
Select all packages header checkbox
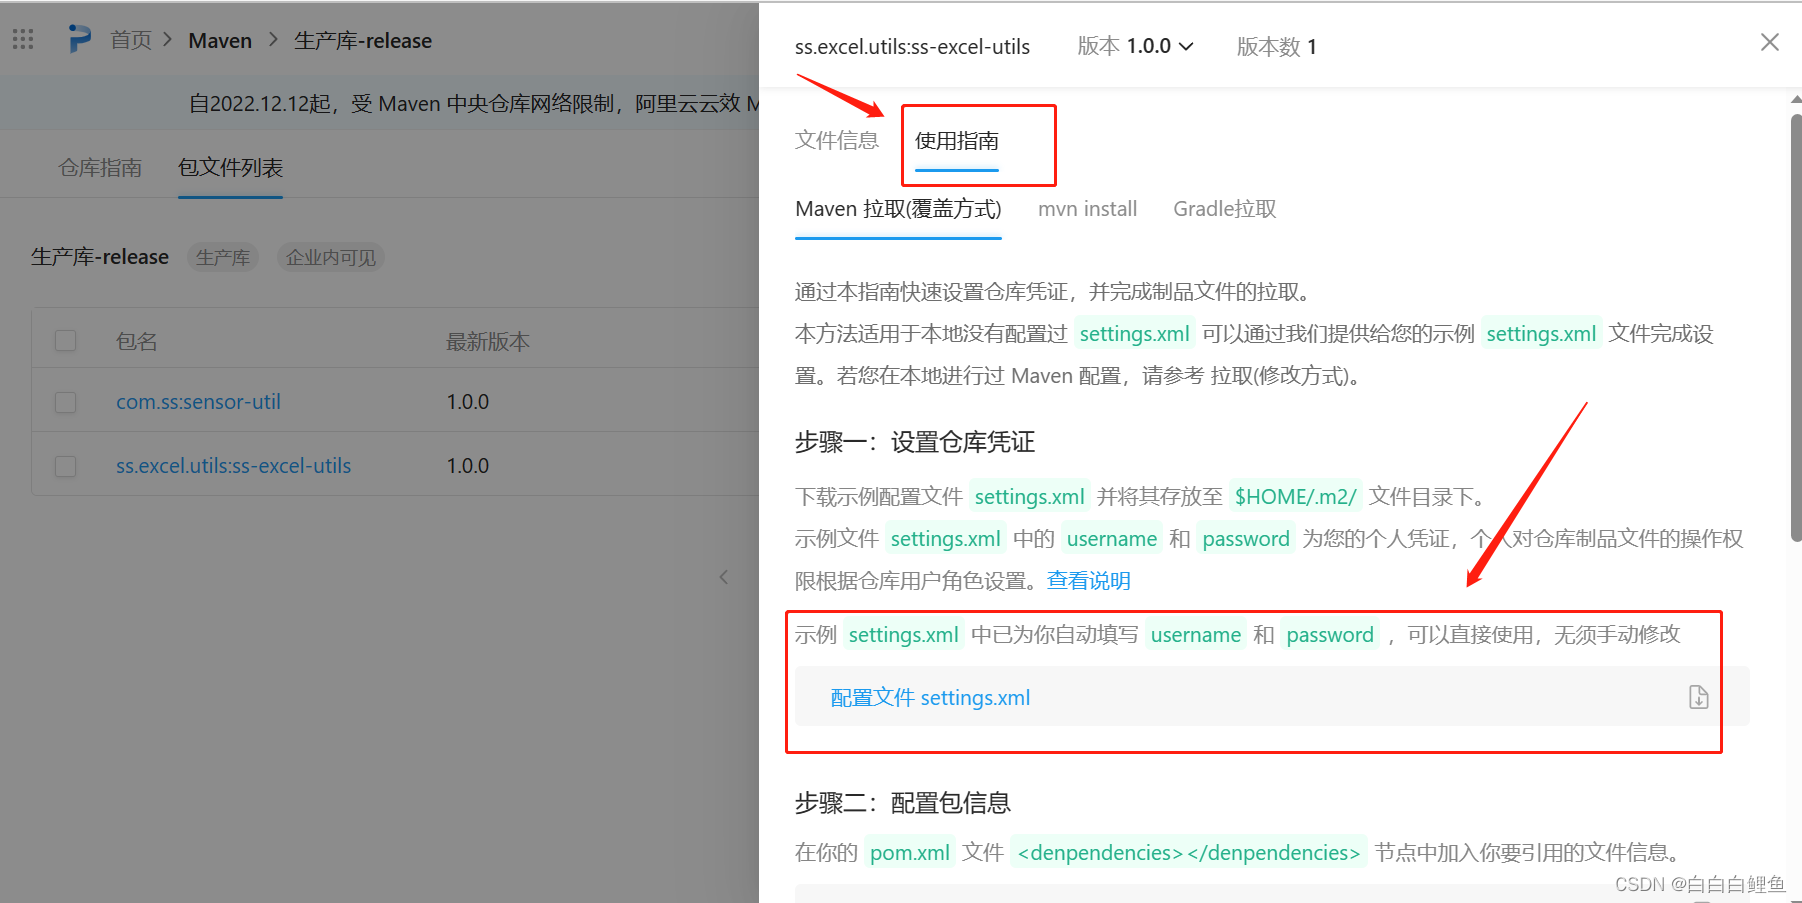coord(66,341)
